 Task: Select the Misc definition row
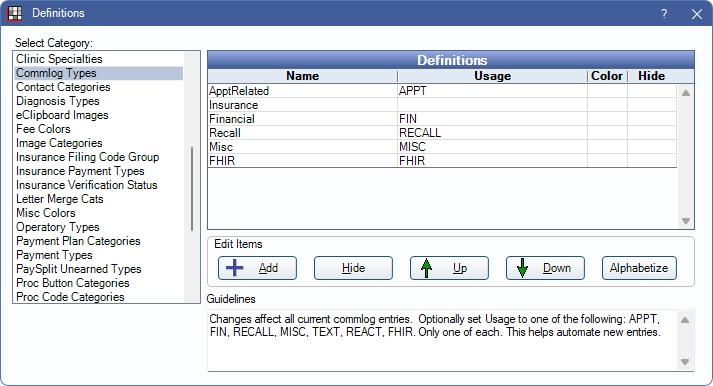[442, 147]
